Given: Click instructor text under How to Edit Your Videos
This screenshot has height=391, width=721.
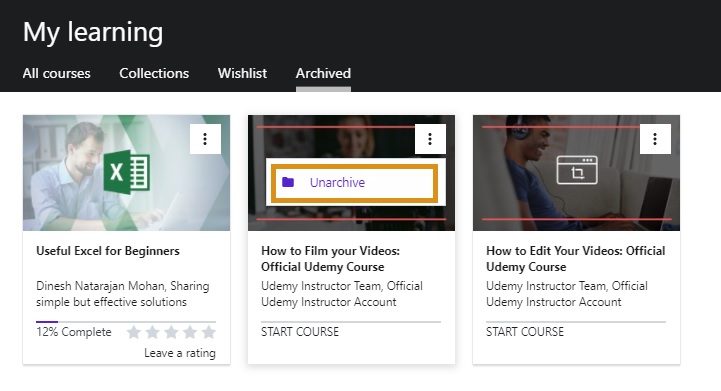Looking at the screenshot, I should point(566,294).
